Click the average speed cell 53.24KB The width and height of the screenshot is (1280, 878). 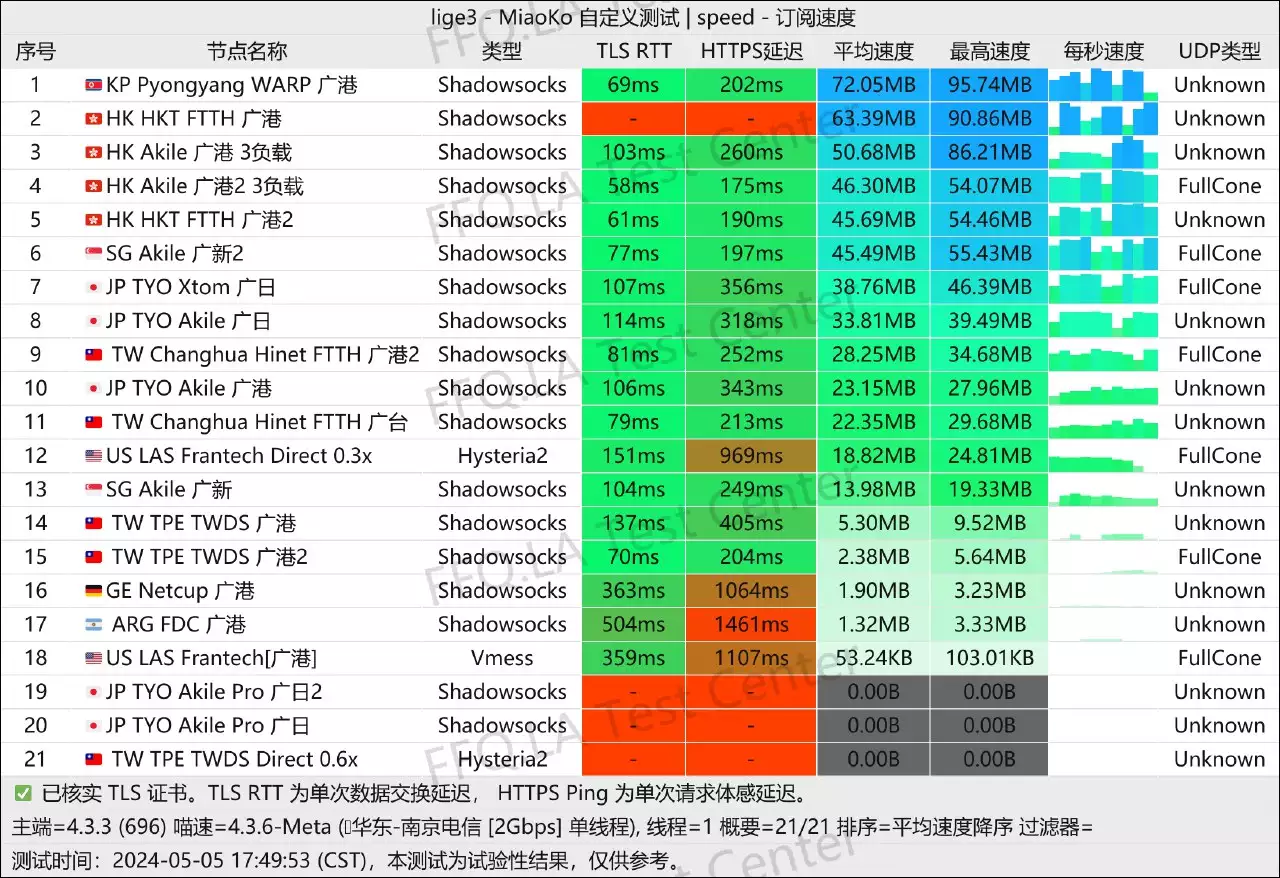coord(873,659)
